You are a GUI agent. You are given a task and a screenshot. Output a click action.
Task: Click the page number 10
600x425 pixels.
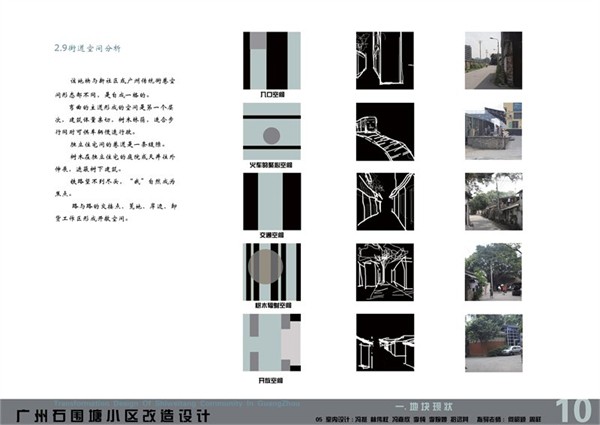click(572, 408)
